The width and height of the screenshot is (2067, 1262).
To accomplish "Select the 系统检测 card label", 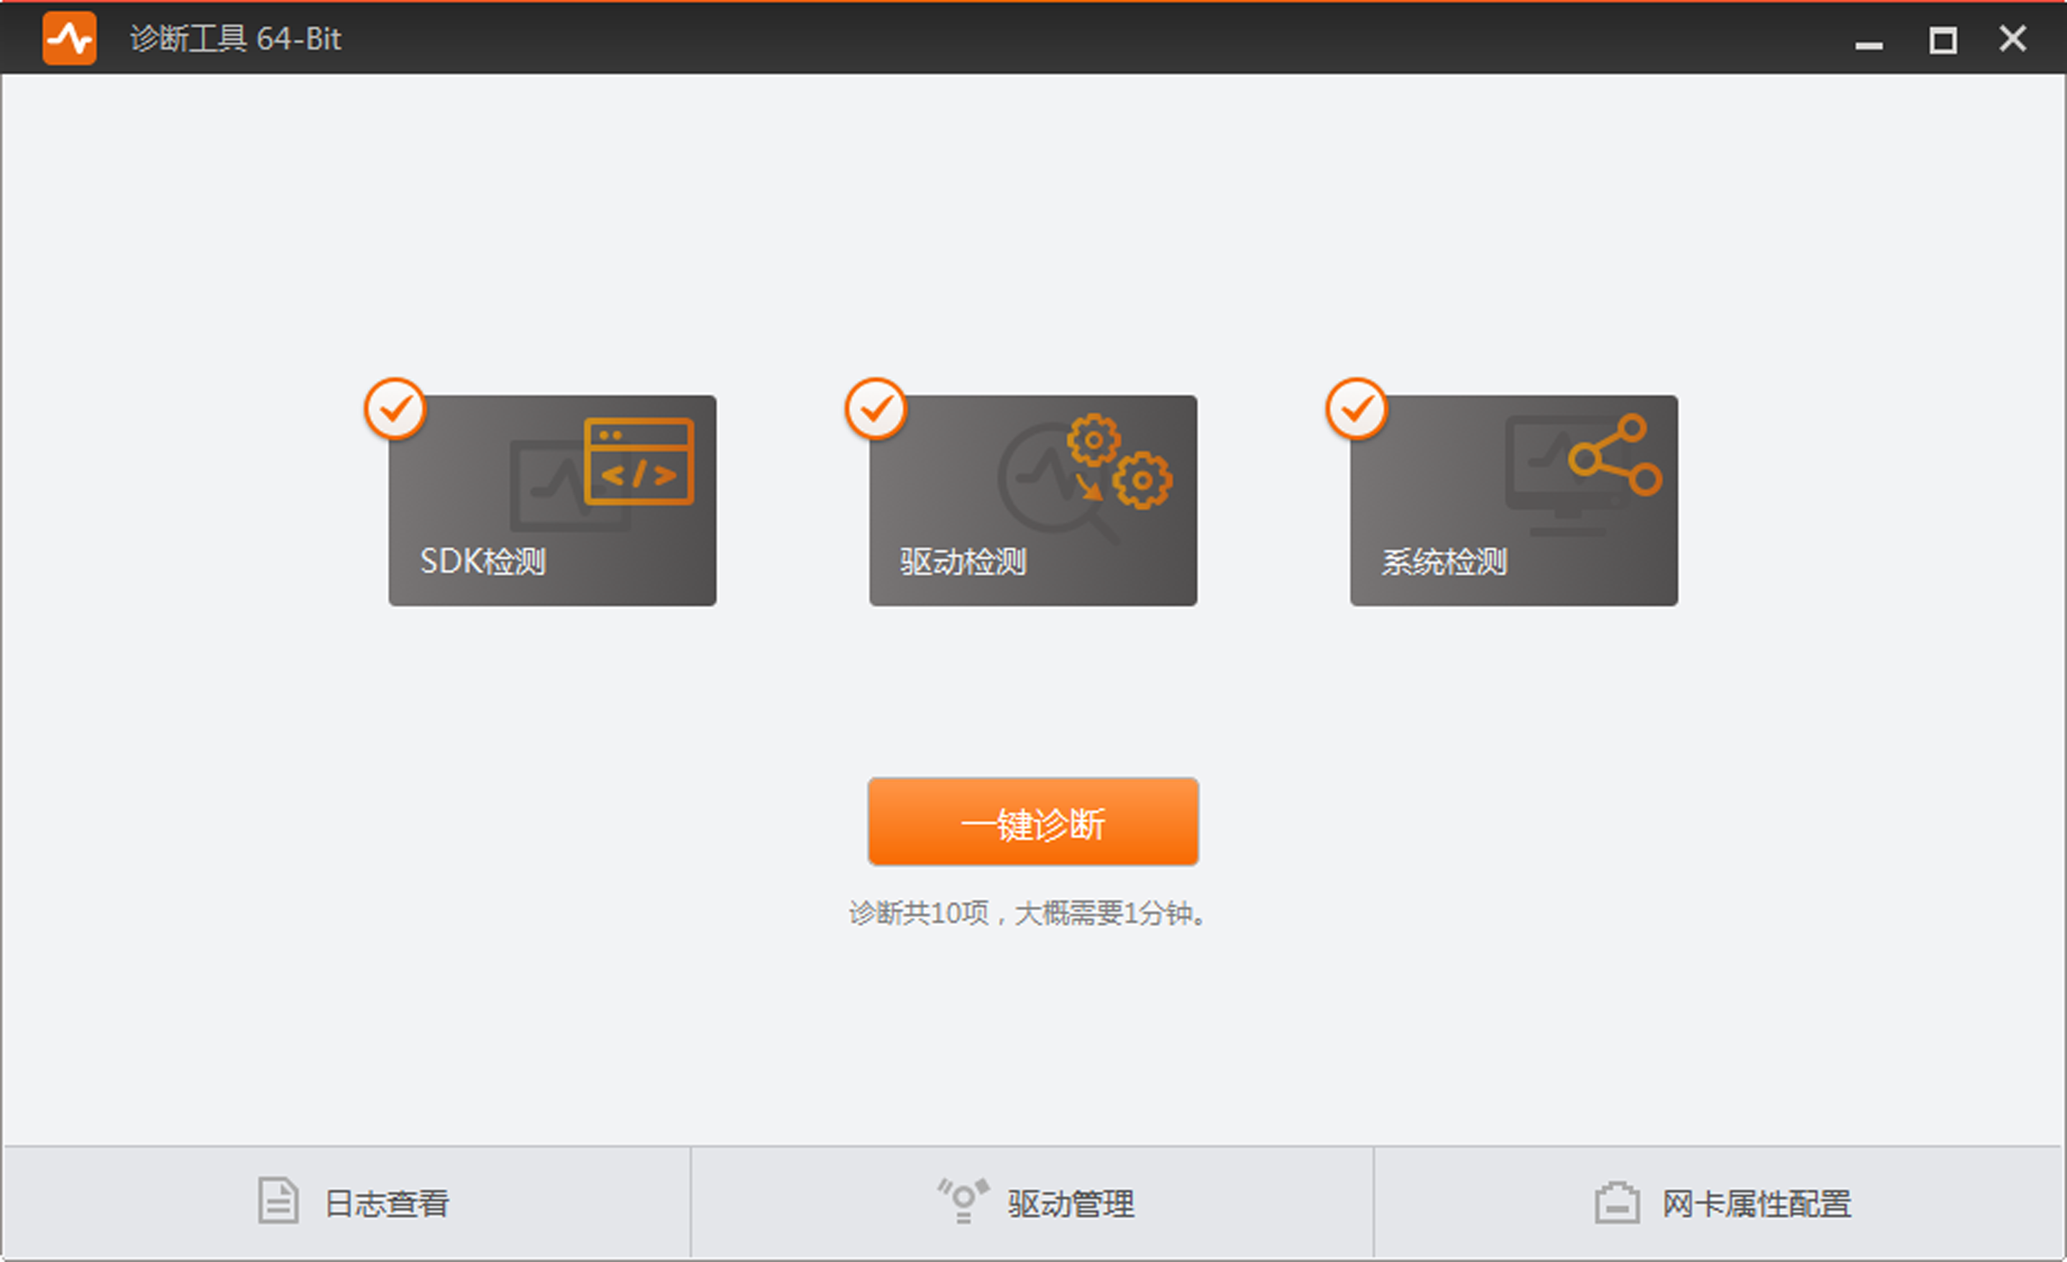I will 1444,561.
